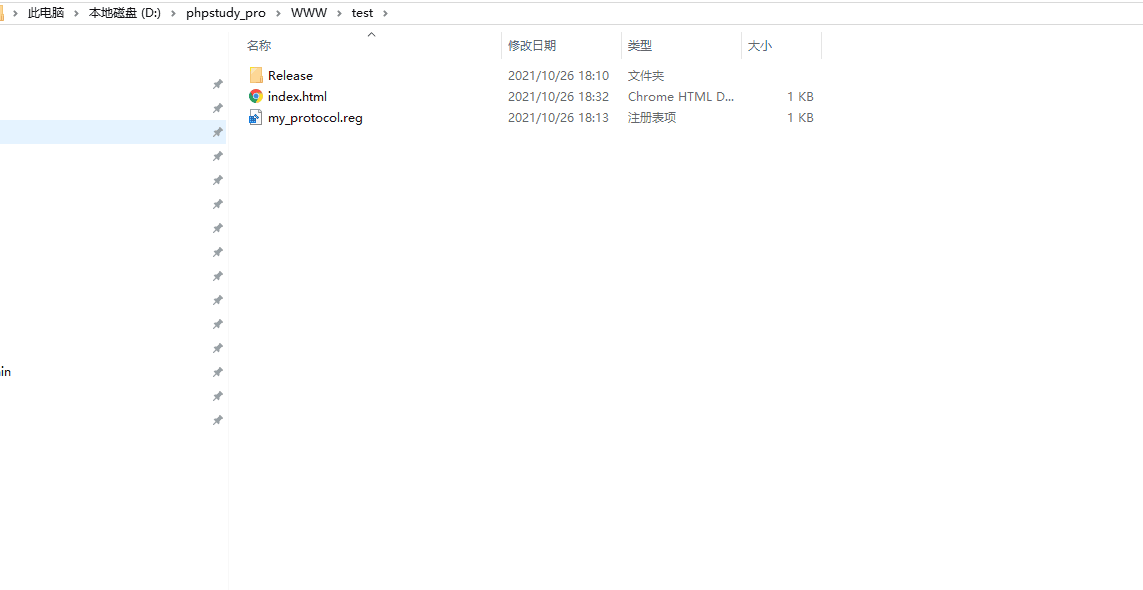Toggle the sort arrow above the 名称 column

click(371, 34)
